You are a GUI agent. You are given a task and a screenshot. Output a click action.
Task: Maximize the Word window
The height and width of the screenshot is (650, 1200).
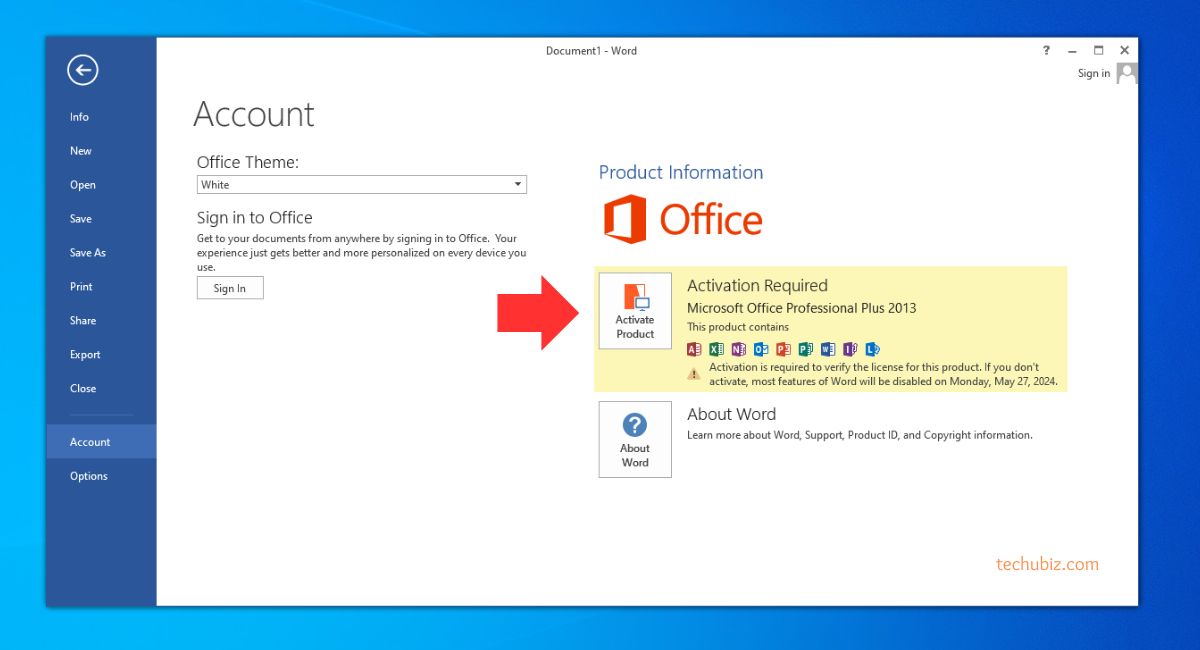pos(1098,50)
